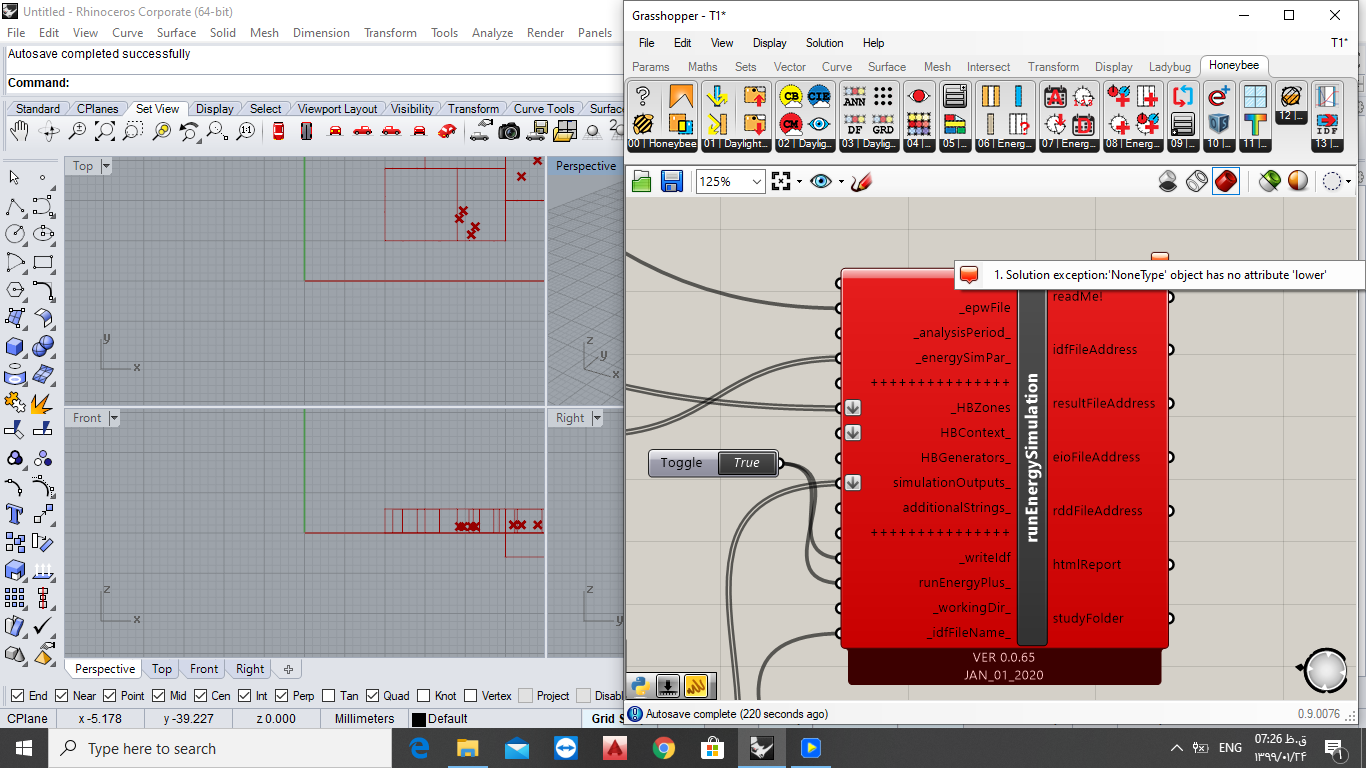This screenshot has width=1366, height=768.
Task: Click the Perspective viewport tab at bottom
Action: pyautogui.click(x=105, y=669)
